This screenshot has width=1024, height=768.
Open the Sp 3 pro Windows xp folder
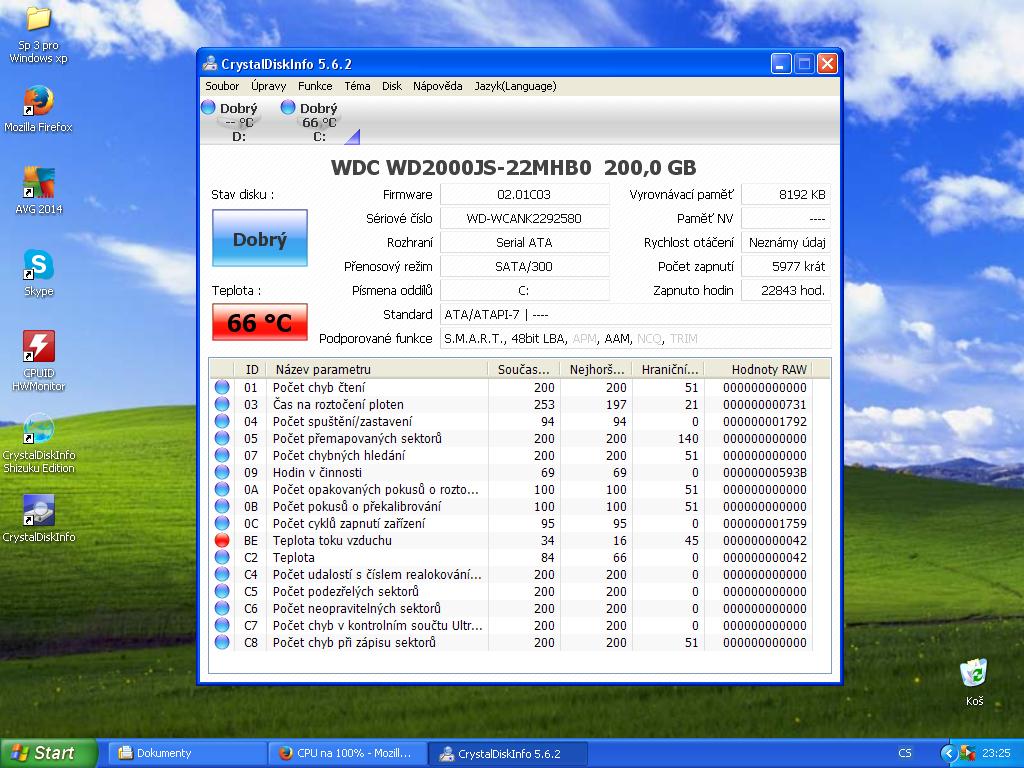pos(38,20)
